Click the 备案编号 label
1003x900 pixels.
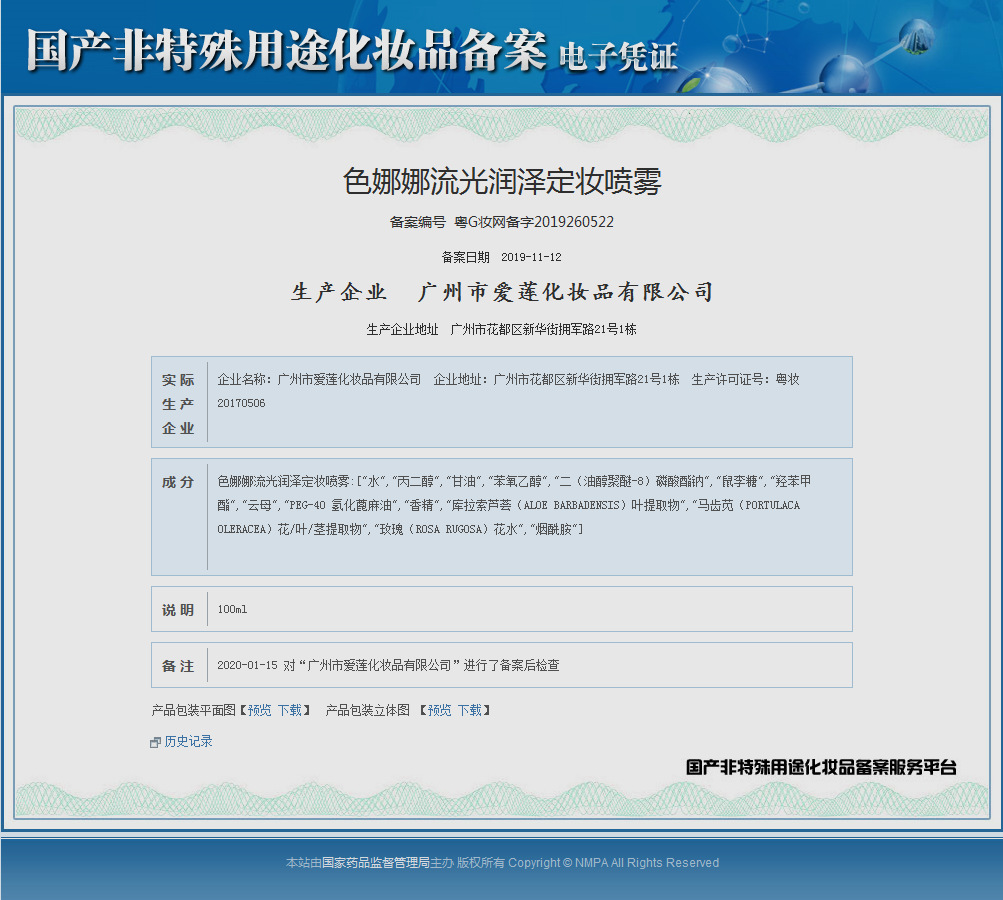point(418,222)
